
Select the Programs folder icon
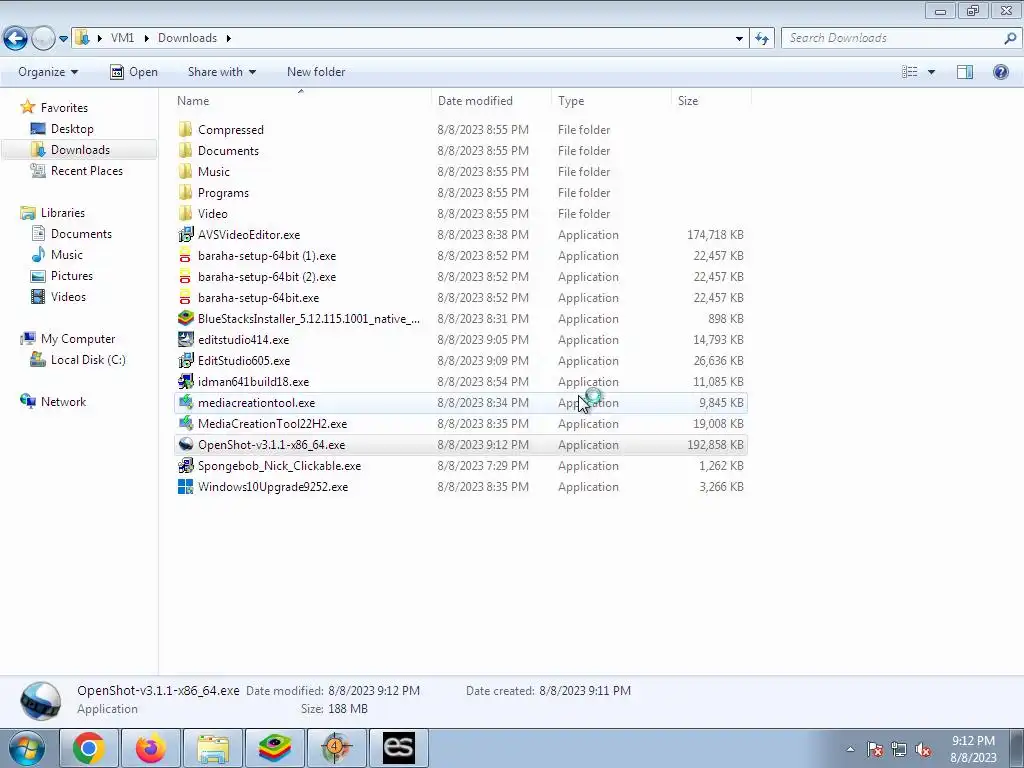[185, 193]
